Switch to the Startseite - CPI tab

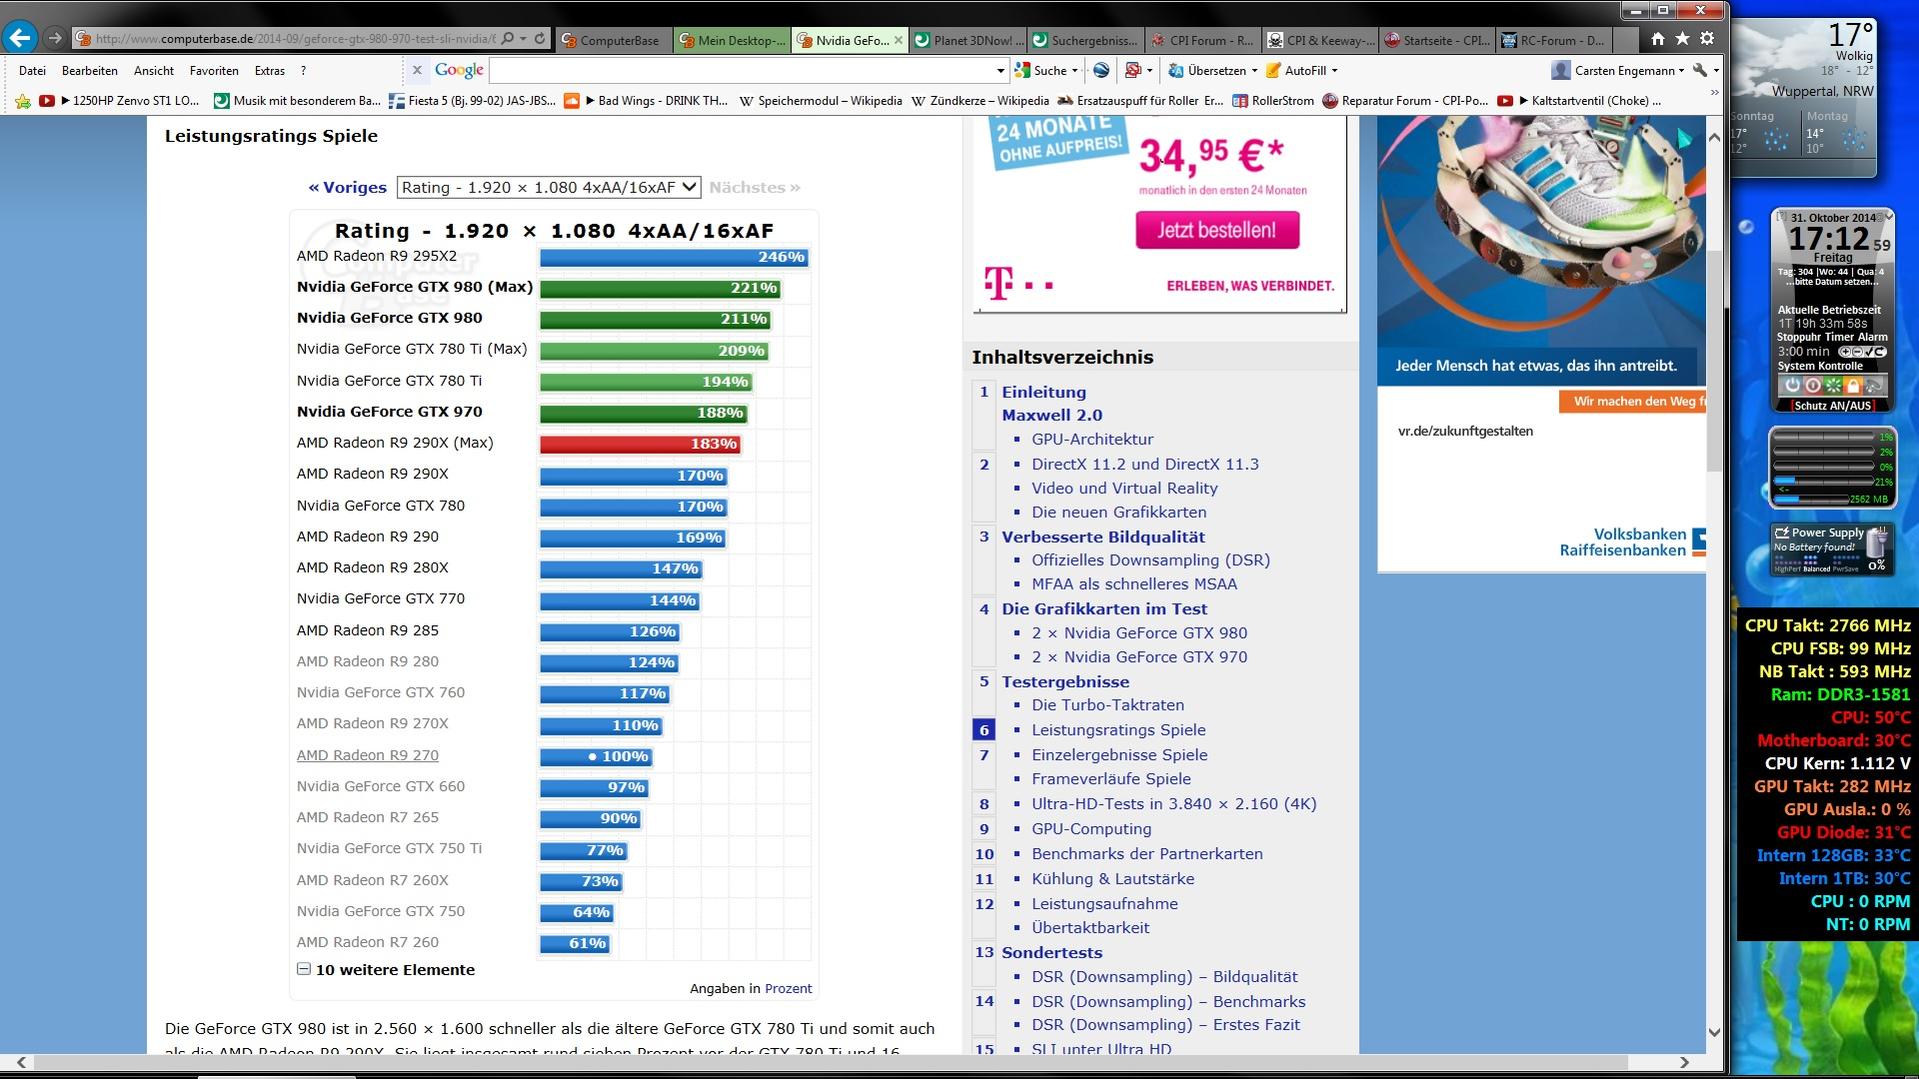point(1438,41)
